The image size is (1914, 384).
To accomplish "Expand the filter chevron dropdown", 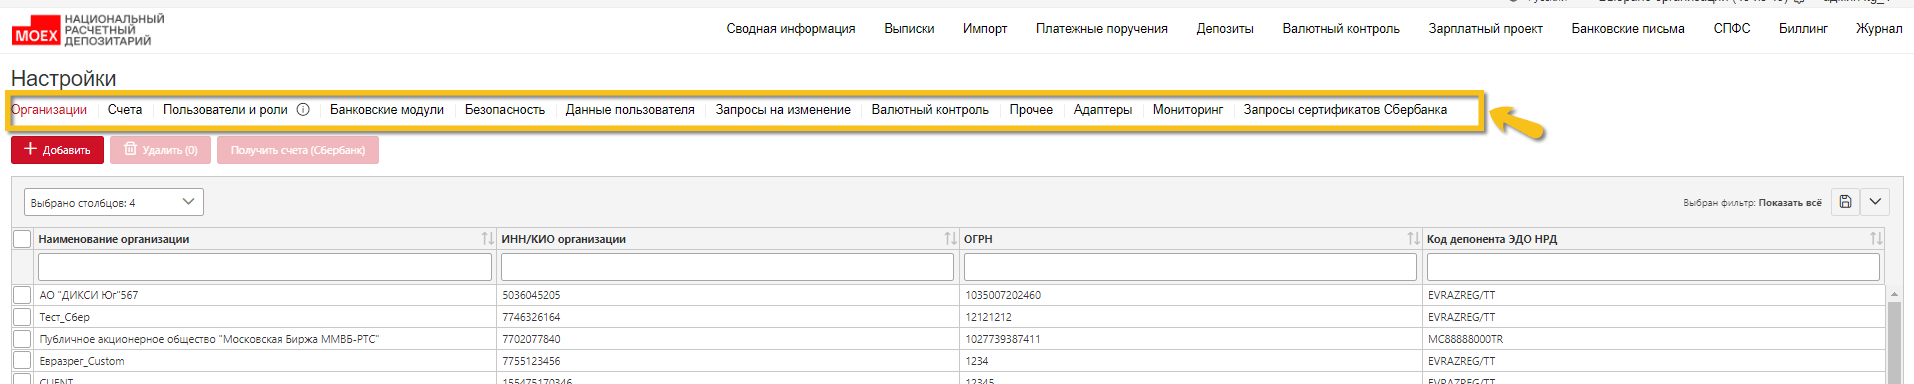I will point(1875,202).
